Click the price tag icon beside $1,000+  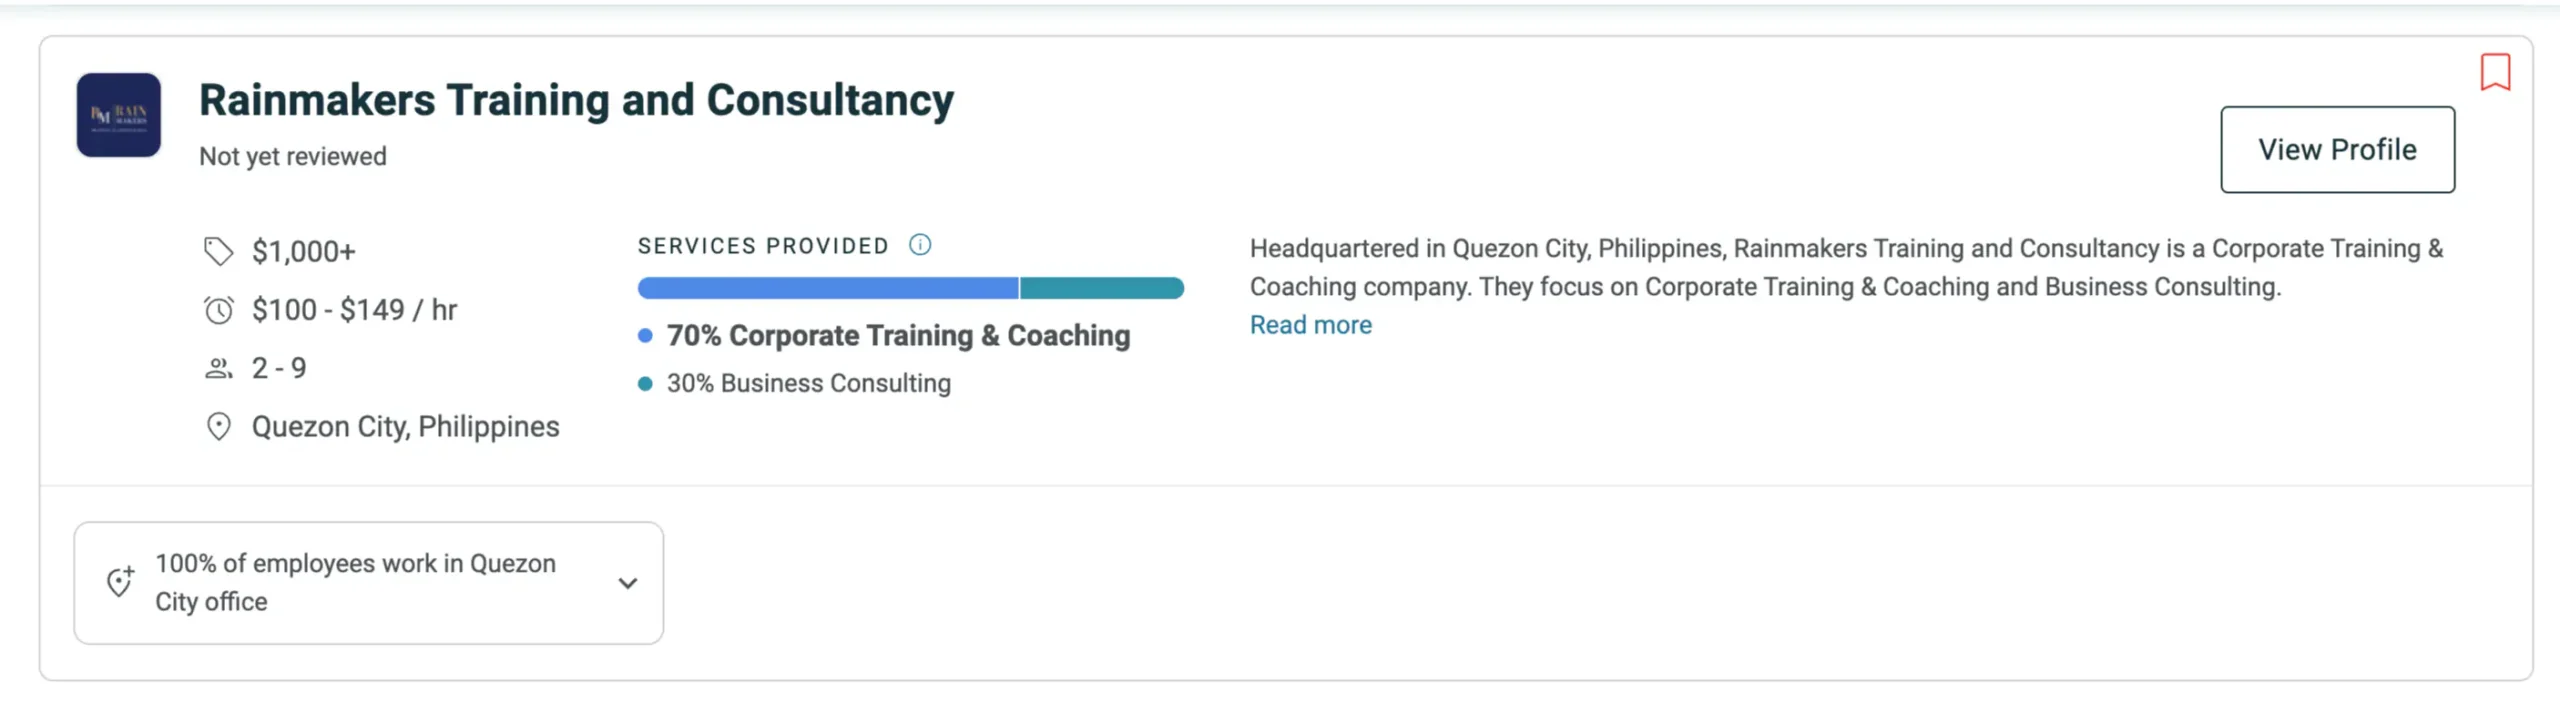tap(218, 251)
